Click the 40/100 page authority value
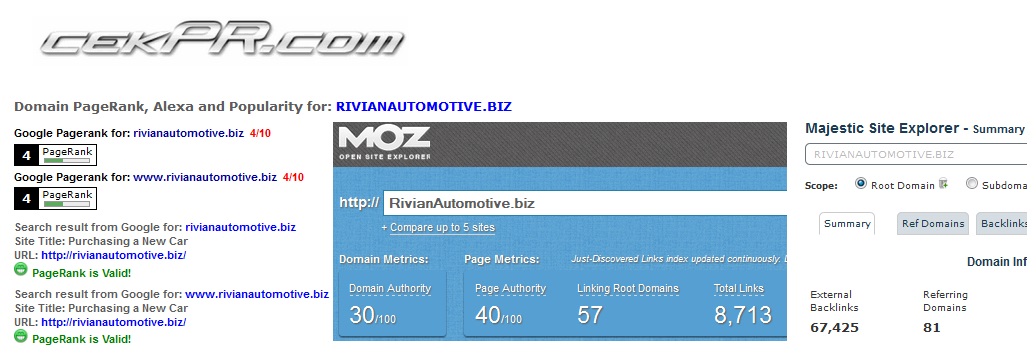The height and width of the screenshot is (360, 1036). [498, 315]
